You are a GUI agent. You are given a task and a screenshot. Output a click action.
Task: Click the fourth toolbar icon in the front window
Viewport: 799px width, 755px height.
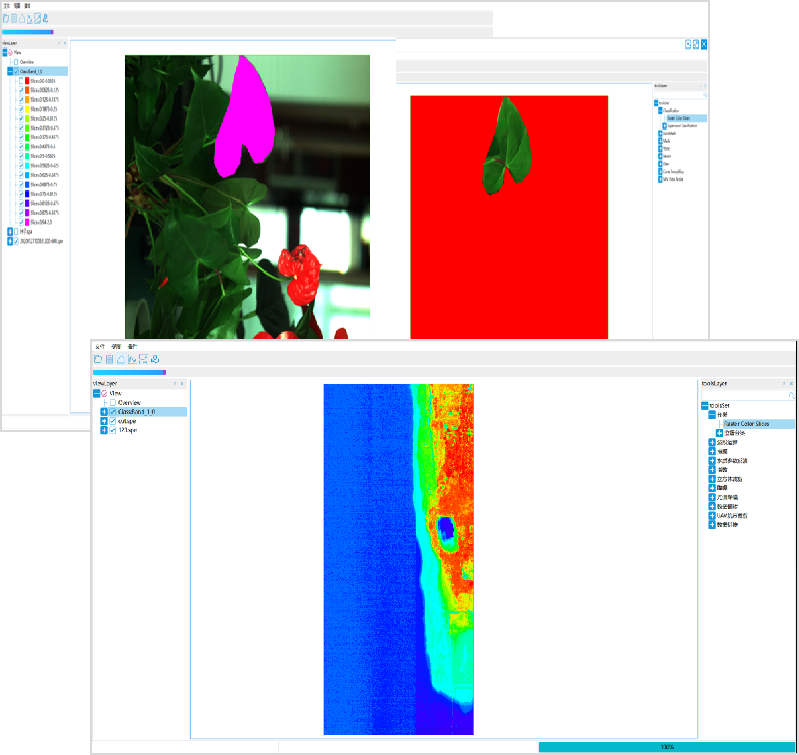133,359
